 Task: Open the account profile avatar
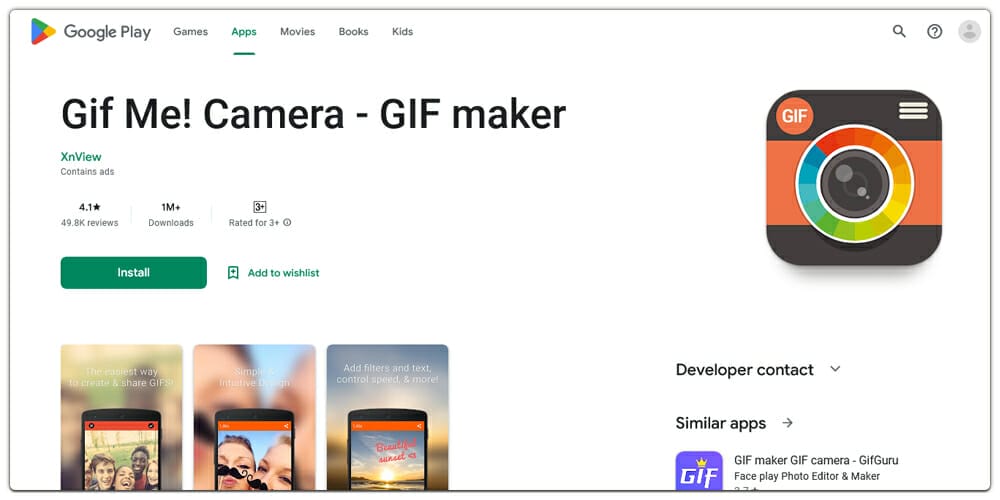coord(969,31)
